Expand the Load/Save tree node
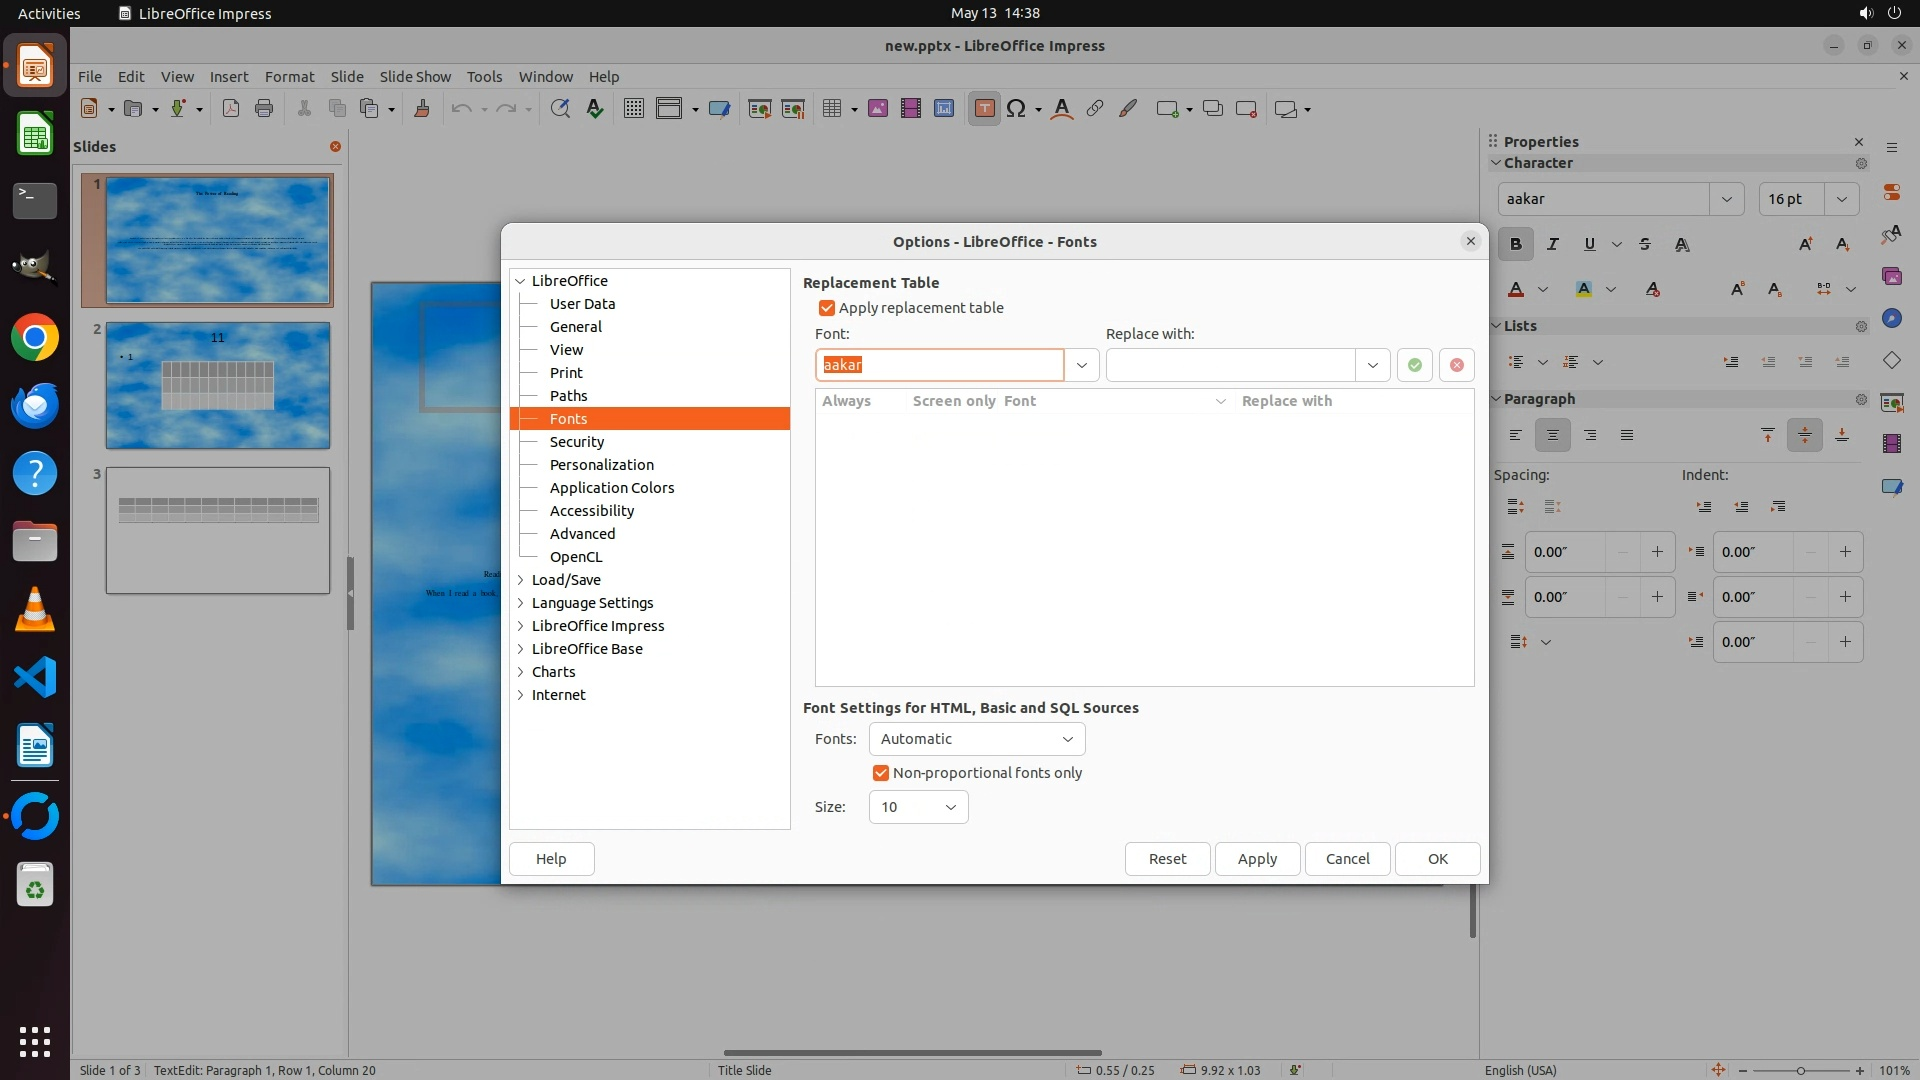This screenshot has height=1080, width=1920. point(521,580)
